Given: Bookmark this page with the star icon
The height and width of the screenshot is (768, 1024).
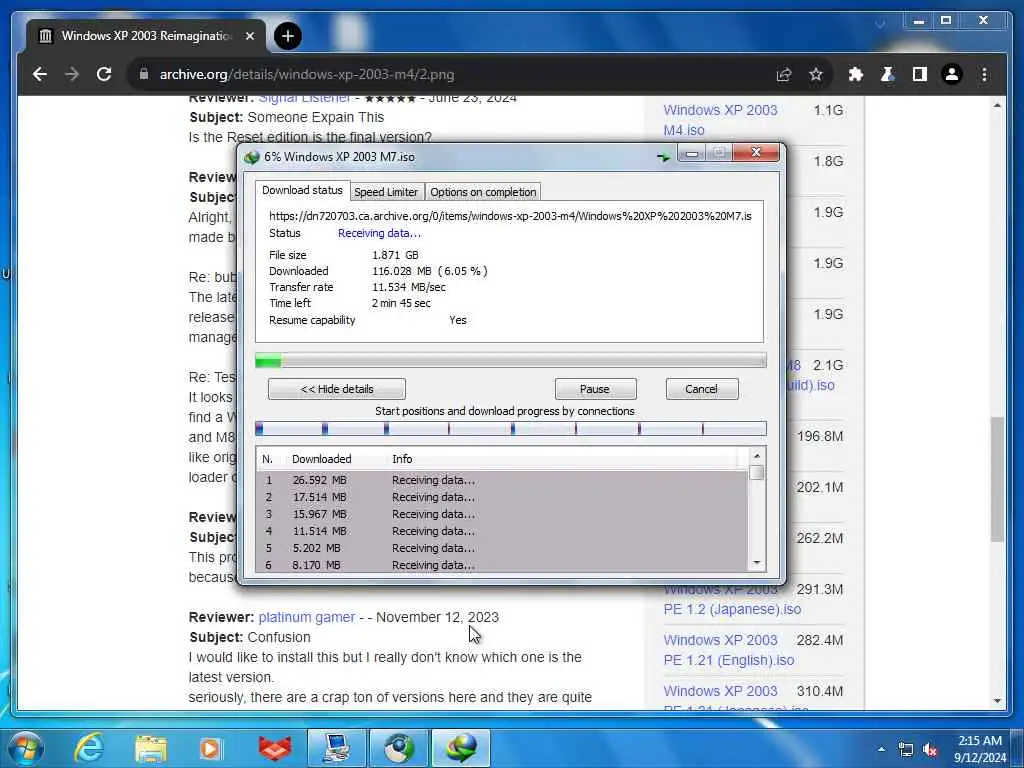Looking at the screenshot, I should 816,74.
